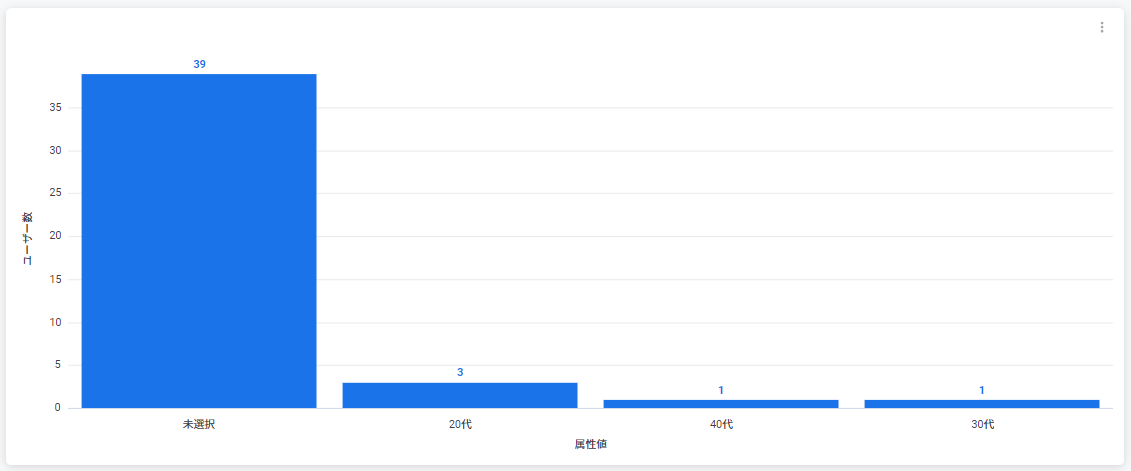
Task: Click the tallest bar for 未選択
Action: [199, 240]
